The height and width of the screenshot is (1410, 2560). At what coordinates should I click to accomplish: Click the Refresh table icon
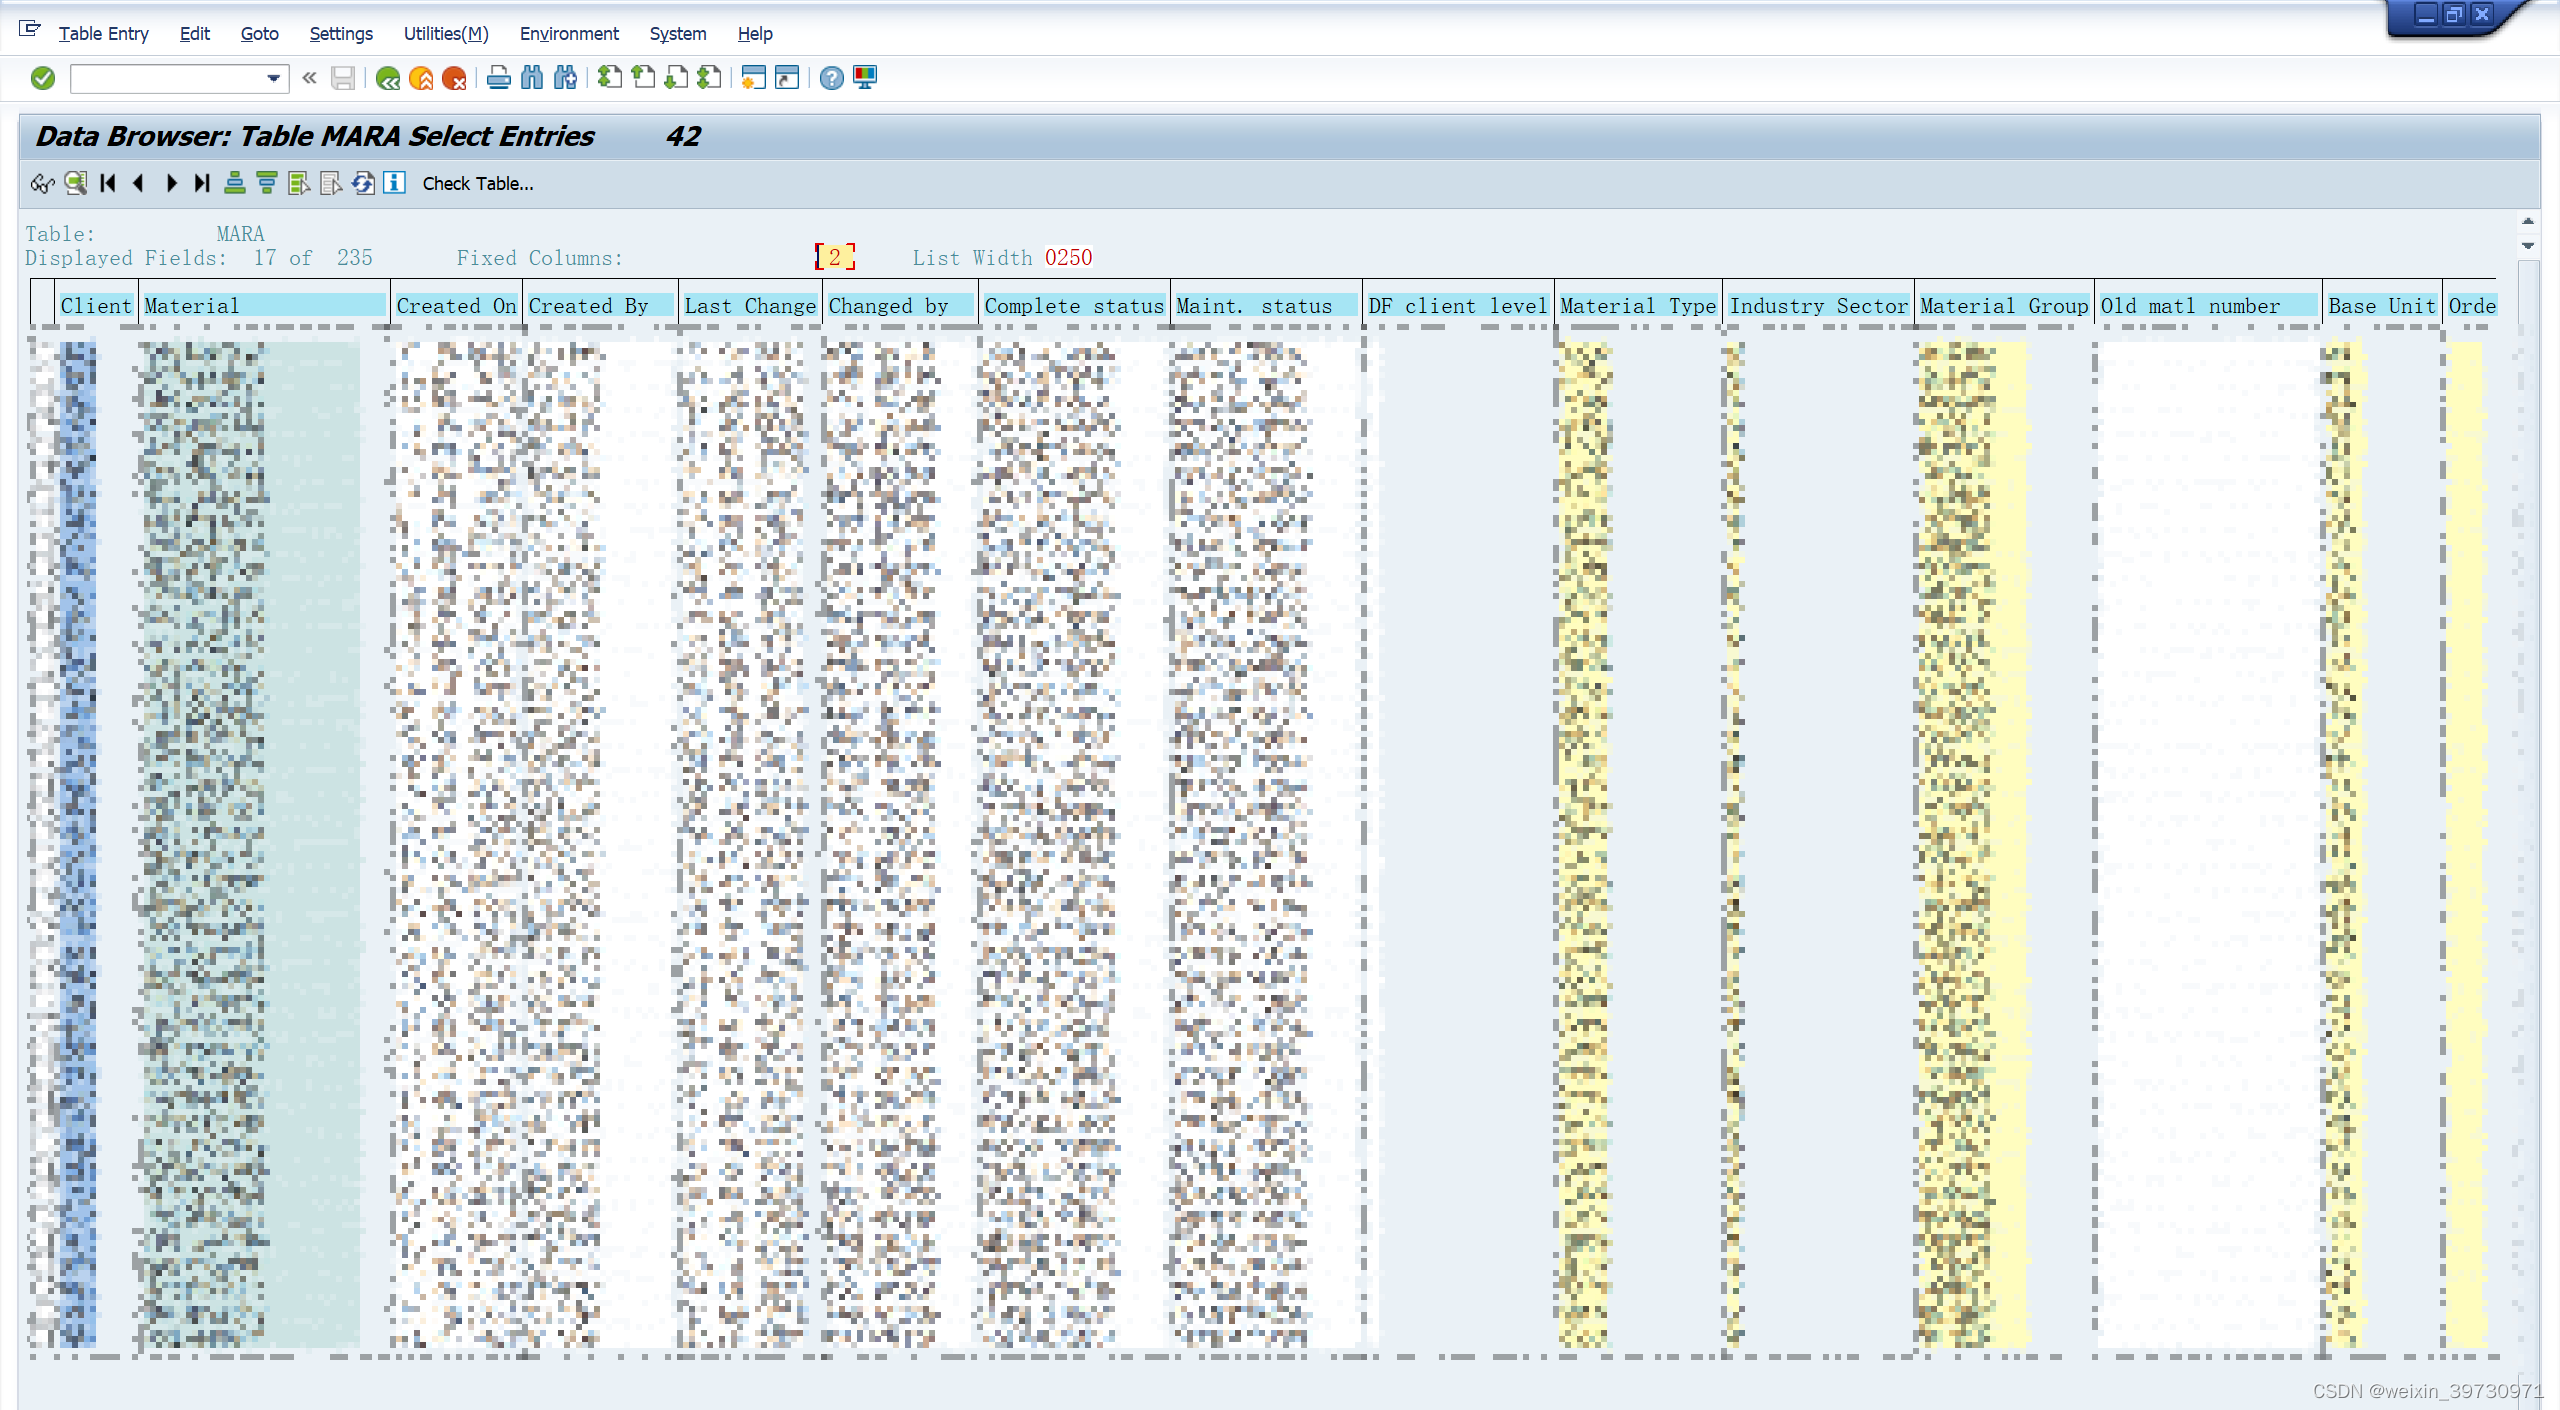(x=363, y=183)
